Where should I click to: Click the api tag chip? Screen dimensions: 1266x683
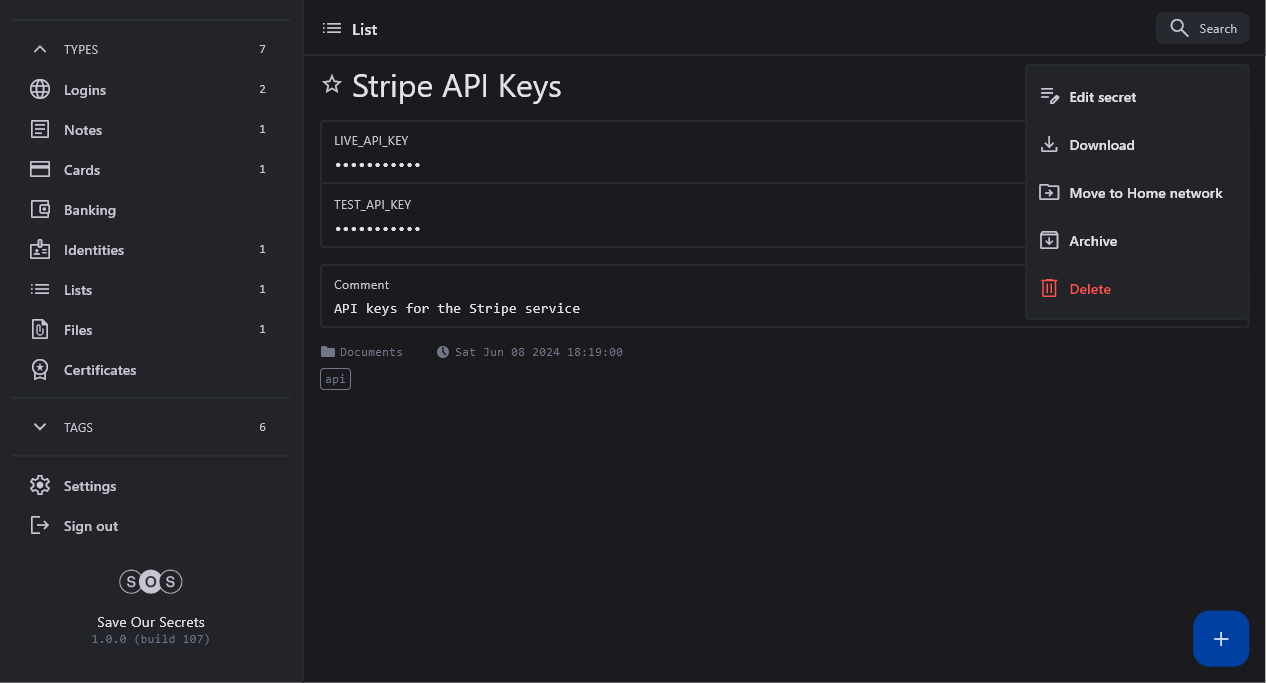(335, 380)
